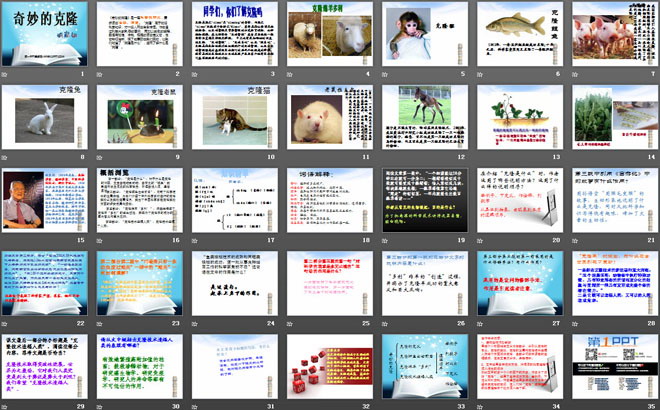Click animation star icon under slide 5
660x410 pixels.
tap(385, 75)
